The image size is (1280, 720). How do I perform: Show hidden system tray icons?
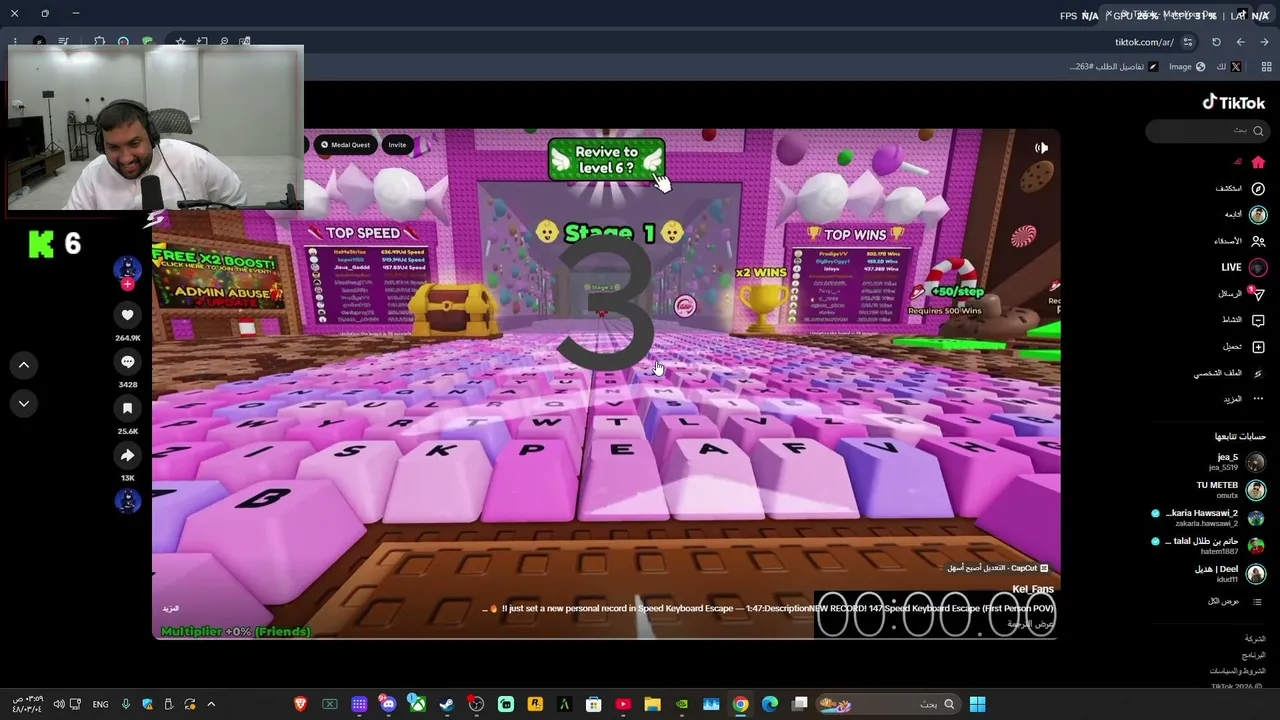(211, 704)
